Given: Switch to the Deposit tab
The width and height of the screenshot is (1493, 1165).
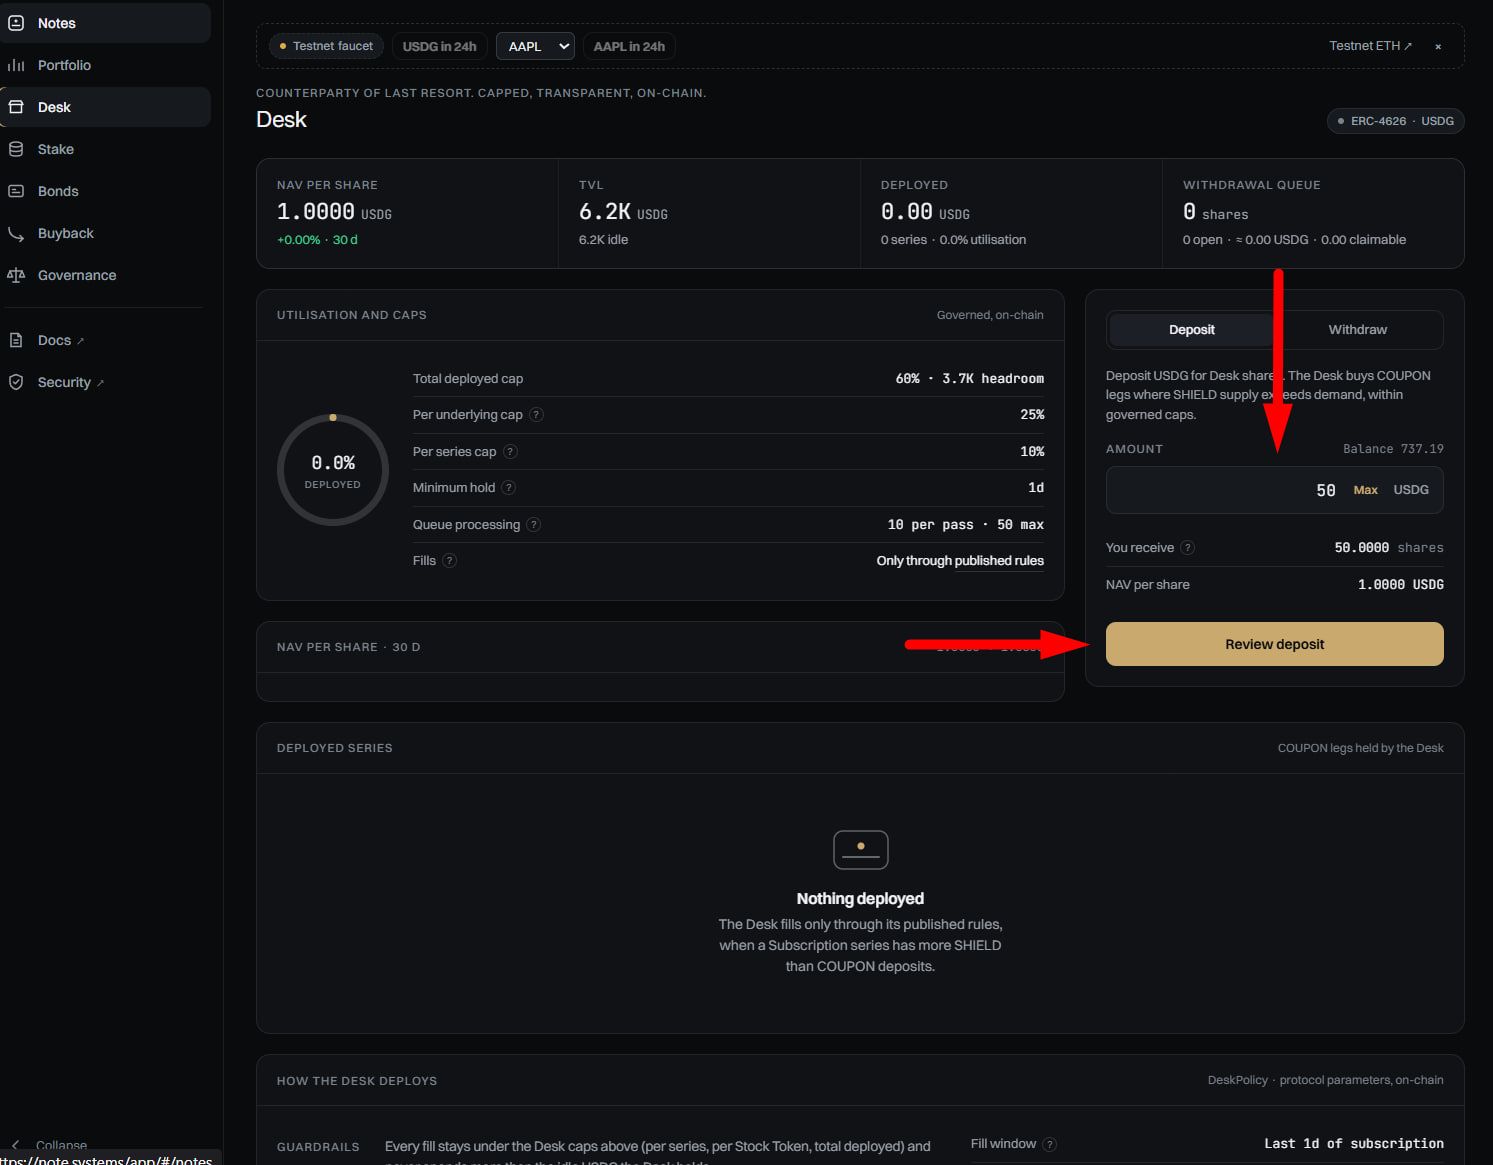Looking at the screenshot, I should 1191,330.
